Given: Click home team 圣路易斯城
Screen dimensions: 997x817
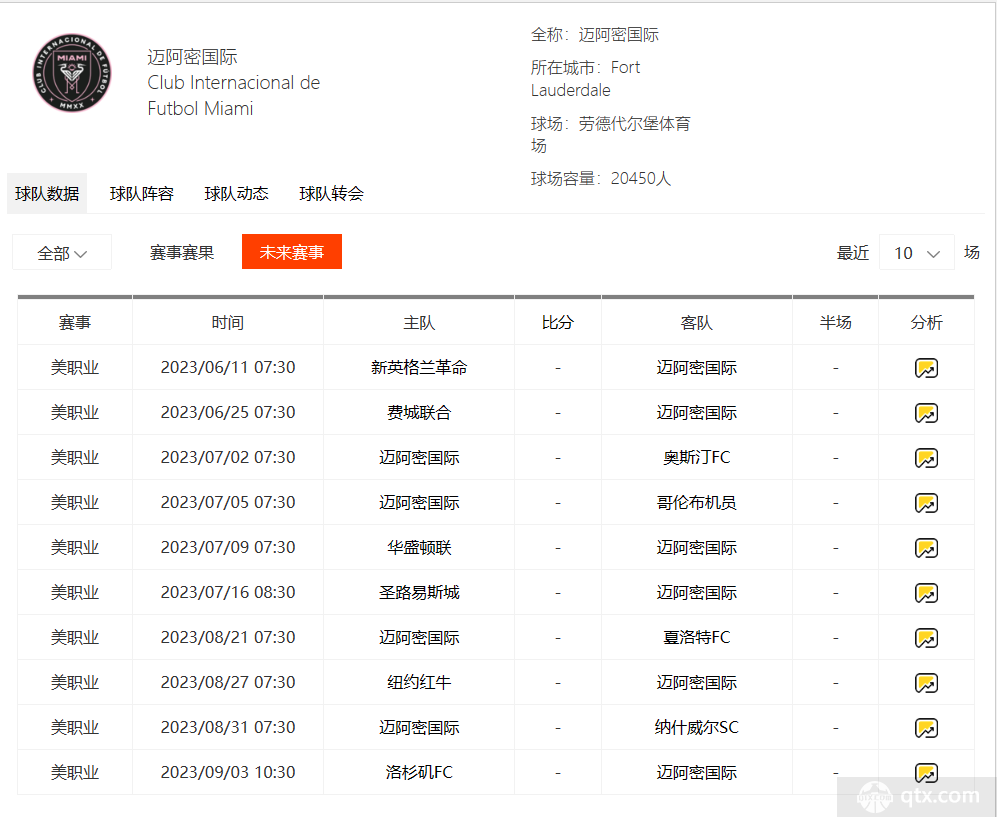Looking at the screenshot, I should pyautogui.click(x=419, y=593).
